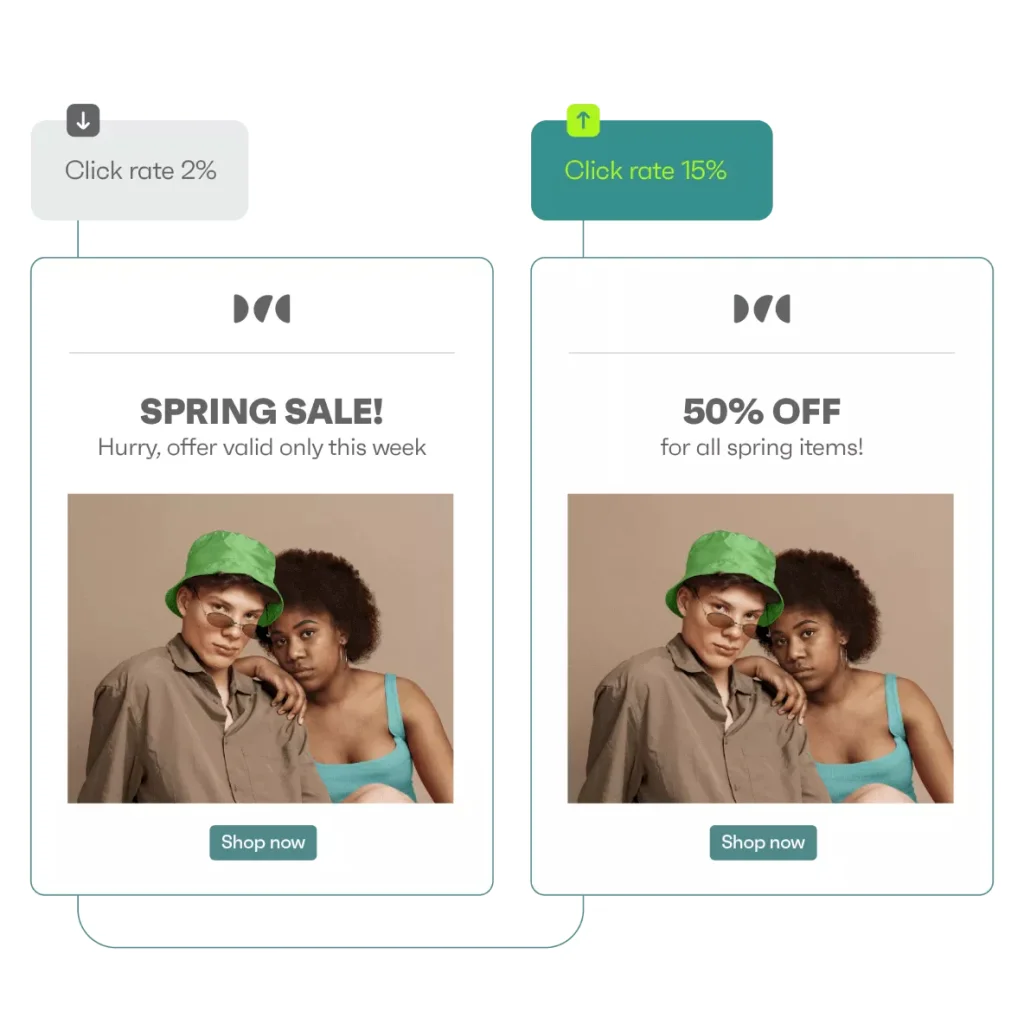Click the brand logo in the 50% OFF email

click(x=762, y=309)
